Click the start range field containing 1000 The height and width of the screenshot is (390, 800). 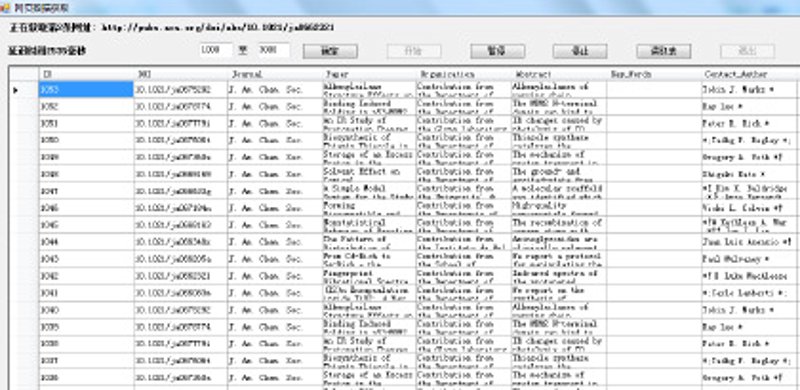(216, 50)
